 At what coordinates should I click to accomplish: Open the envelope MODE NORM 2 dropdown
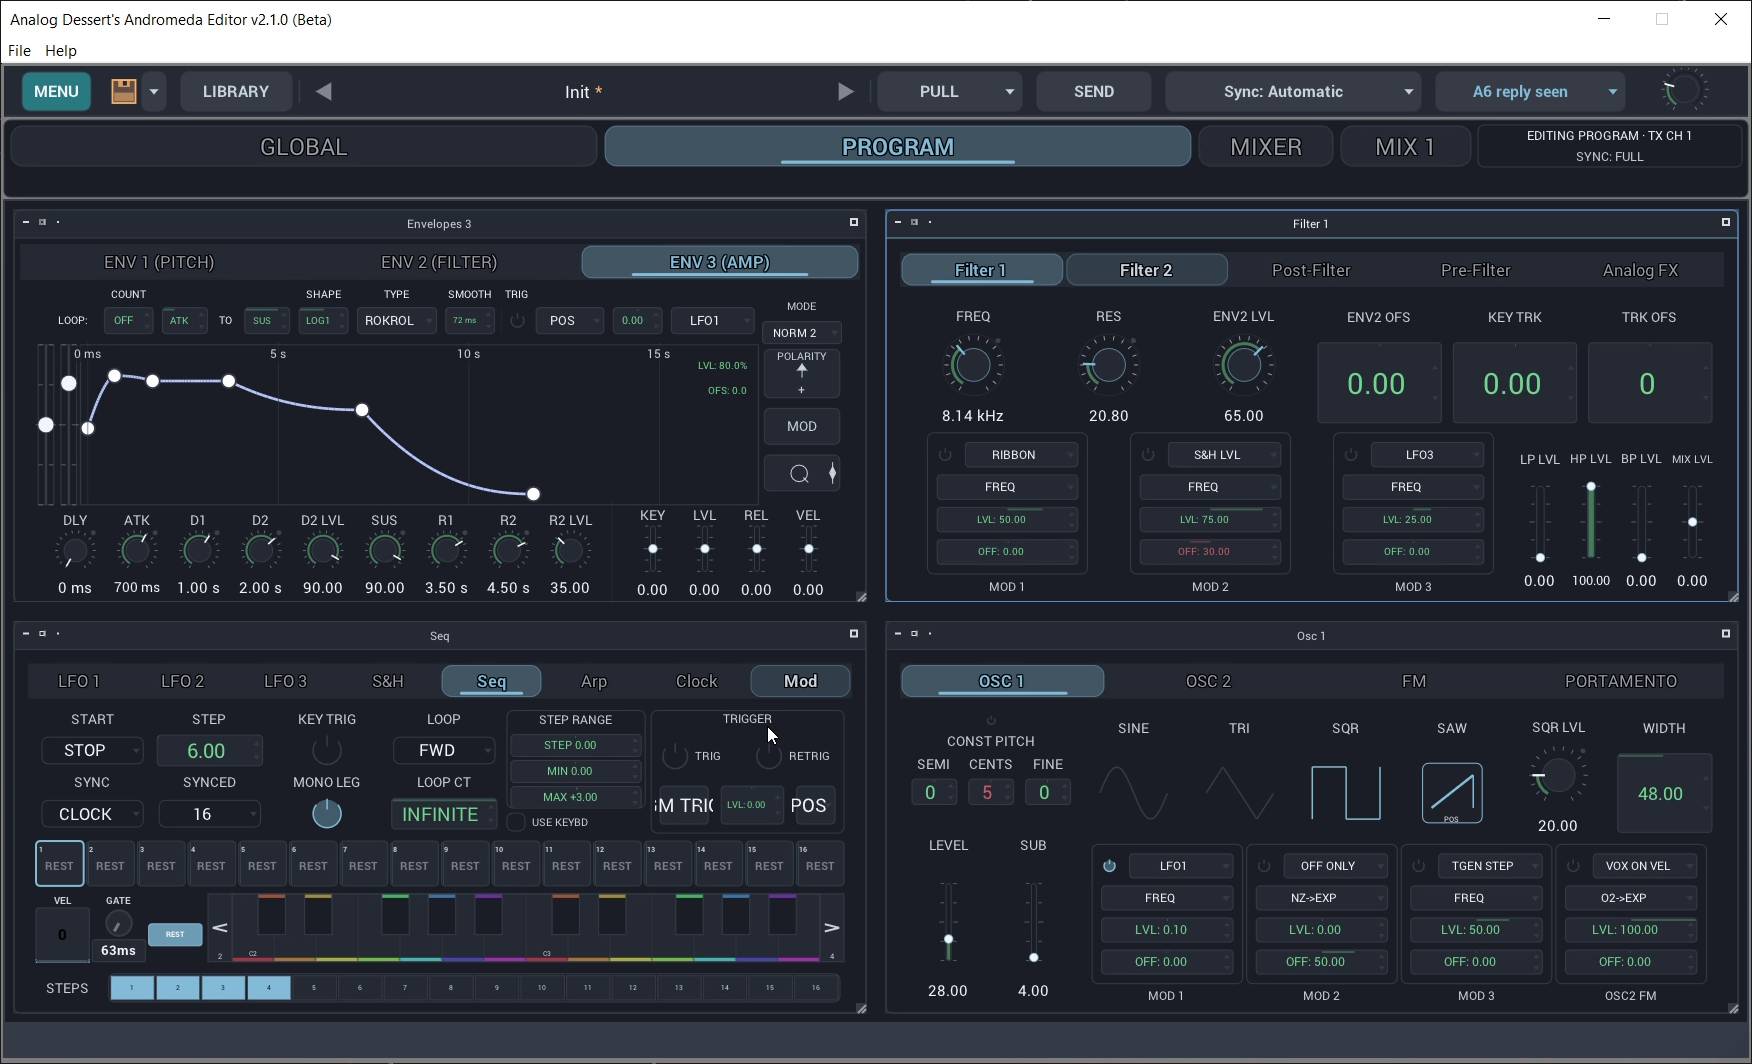801,333
